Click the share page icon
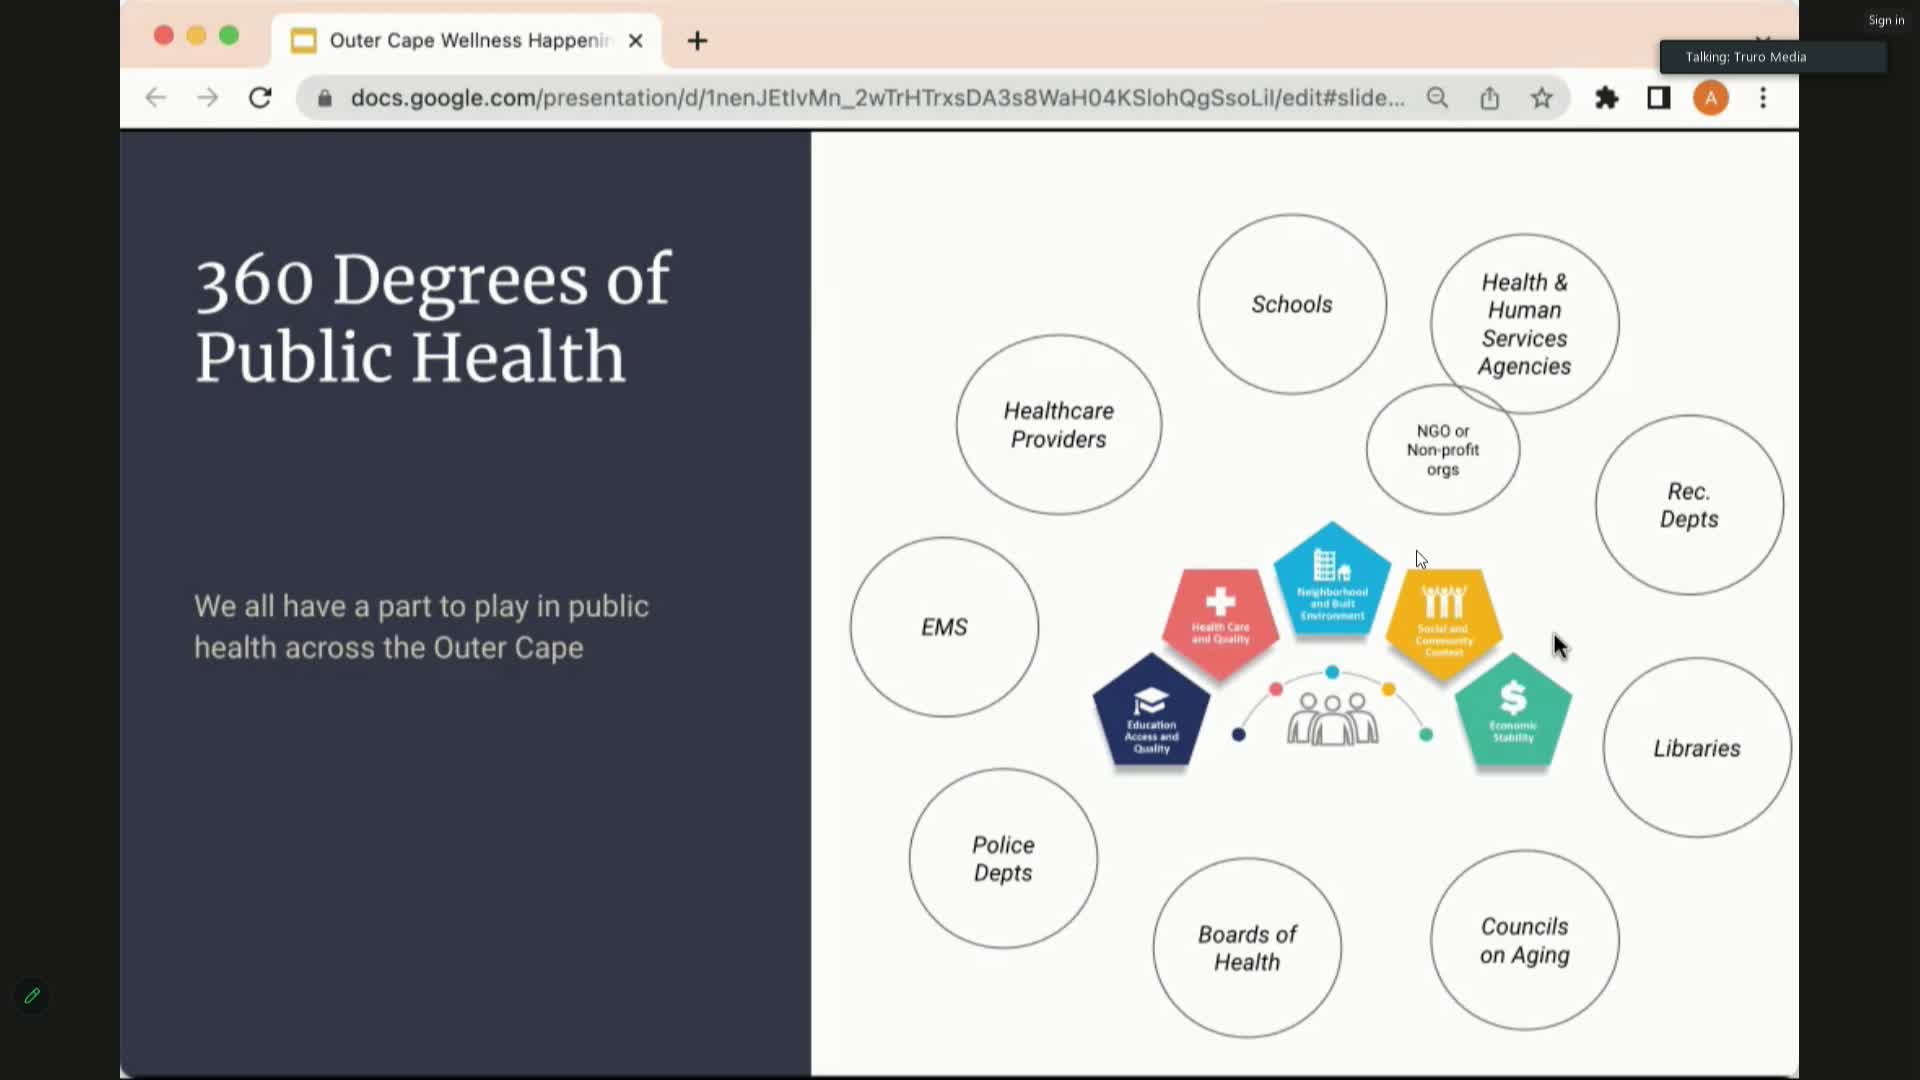The width and height of the screenshot is (1920, 1080). tap(1490, 98)
